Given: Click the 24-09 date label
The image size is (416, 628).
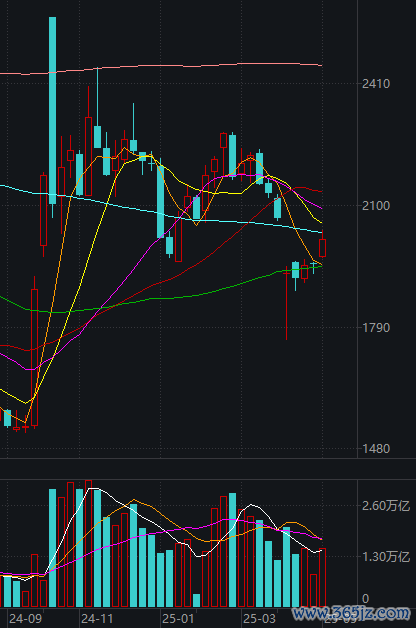Looking at the screenshot, I should (x=25, y=619).
